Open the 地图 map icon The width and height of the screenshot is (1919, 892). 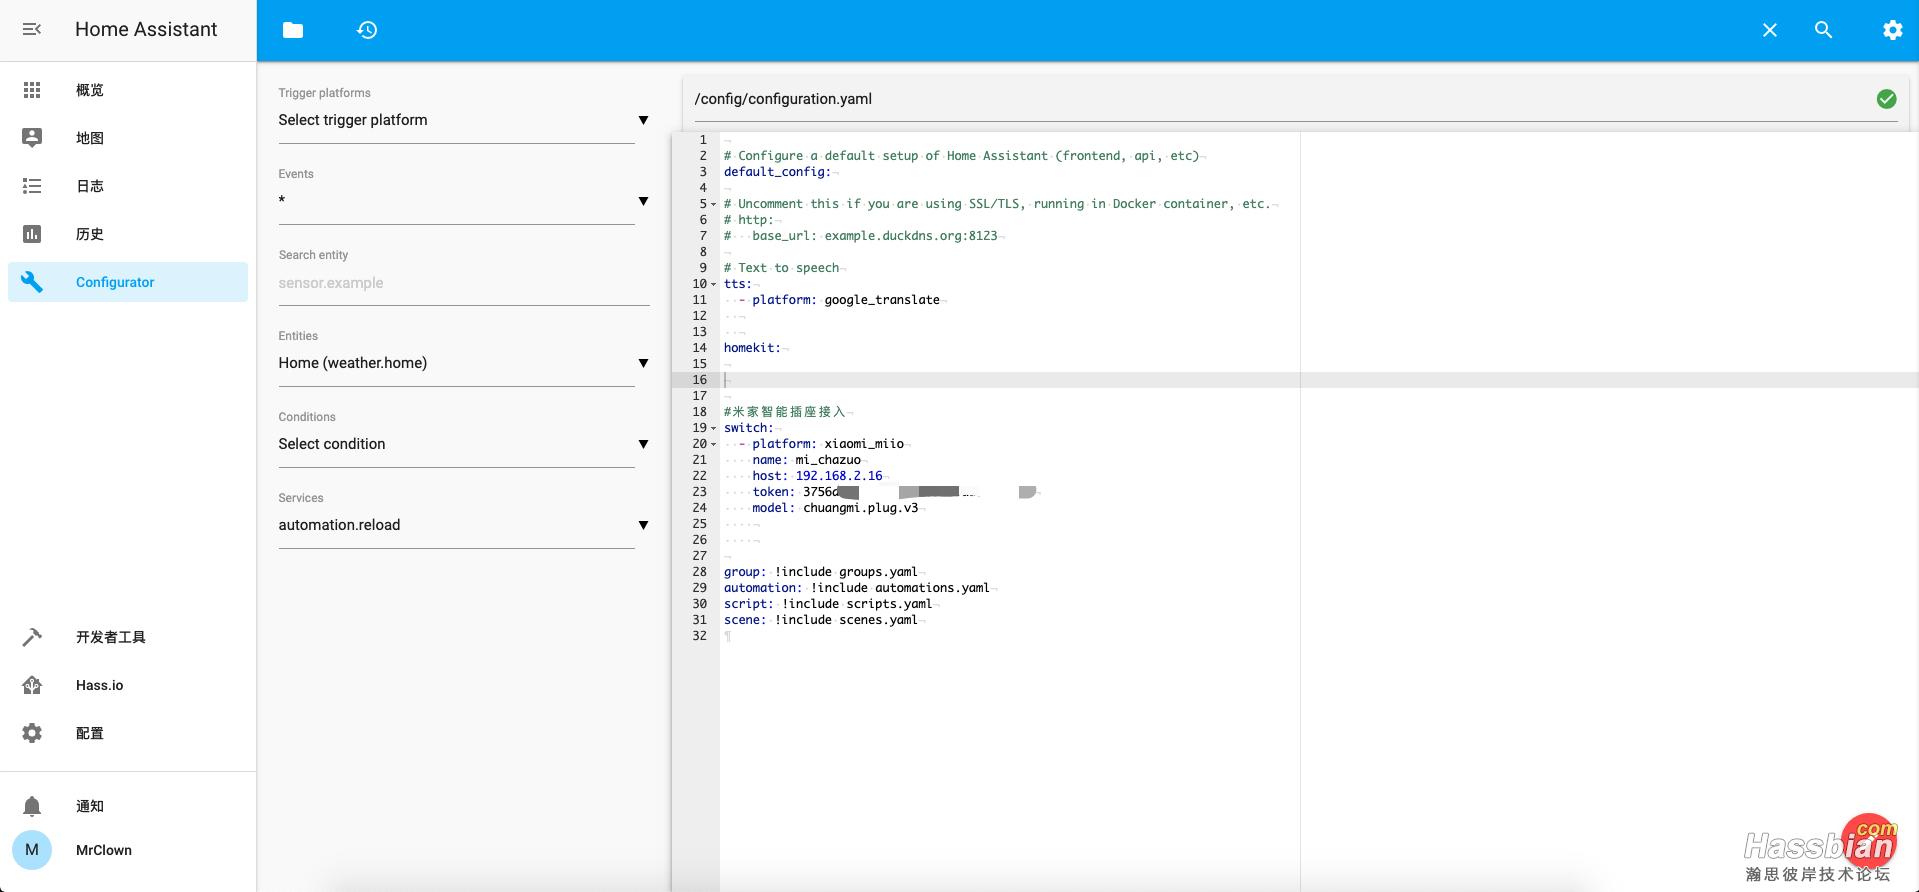pyautogui.click(x=32, y=138)
